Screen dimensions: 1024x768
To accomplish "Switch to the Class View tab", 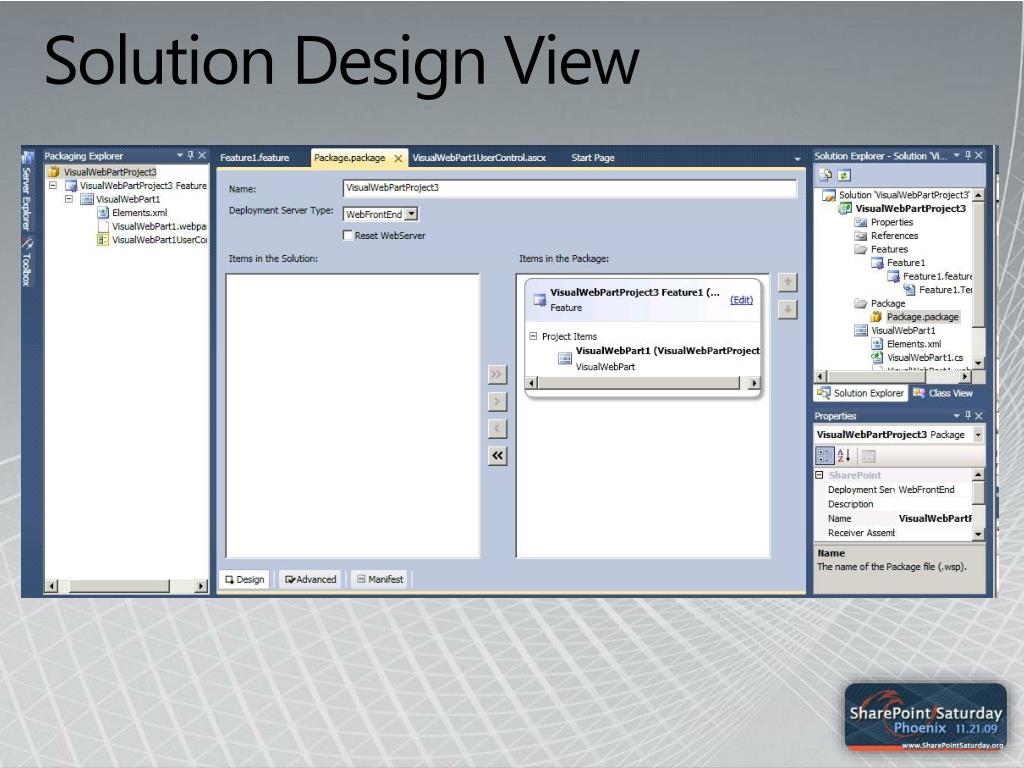I will [x=944, y=393].
